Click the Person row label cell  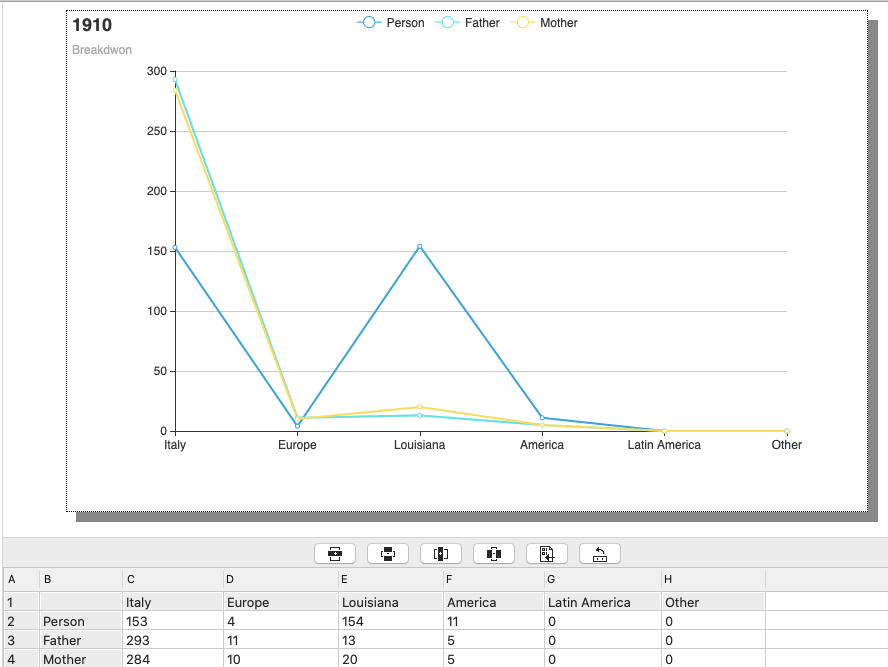pos(80,621)
